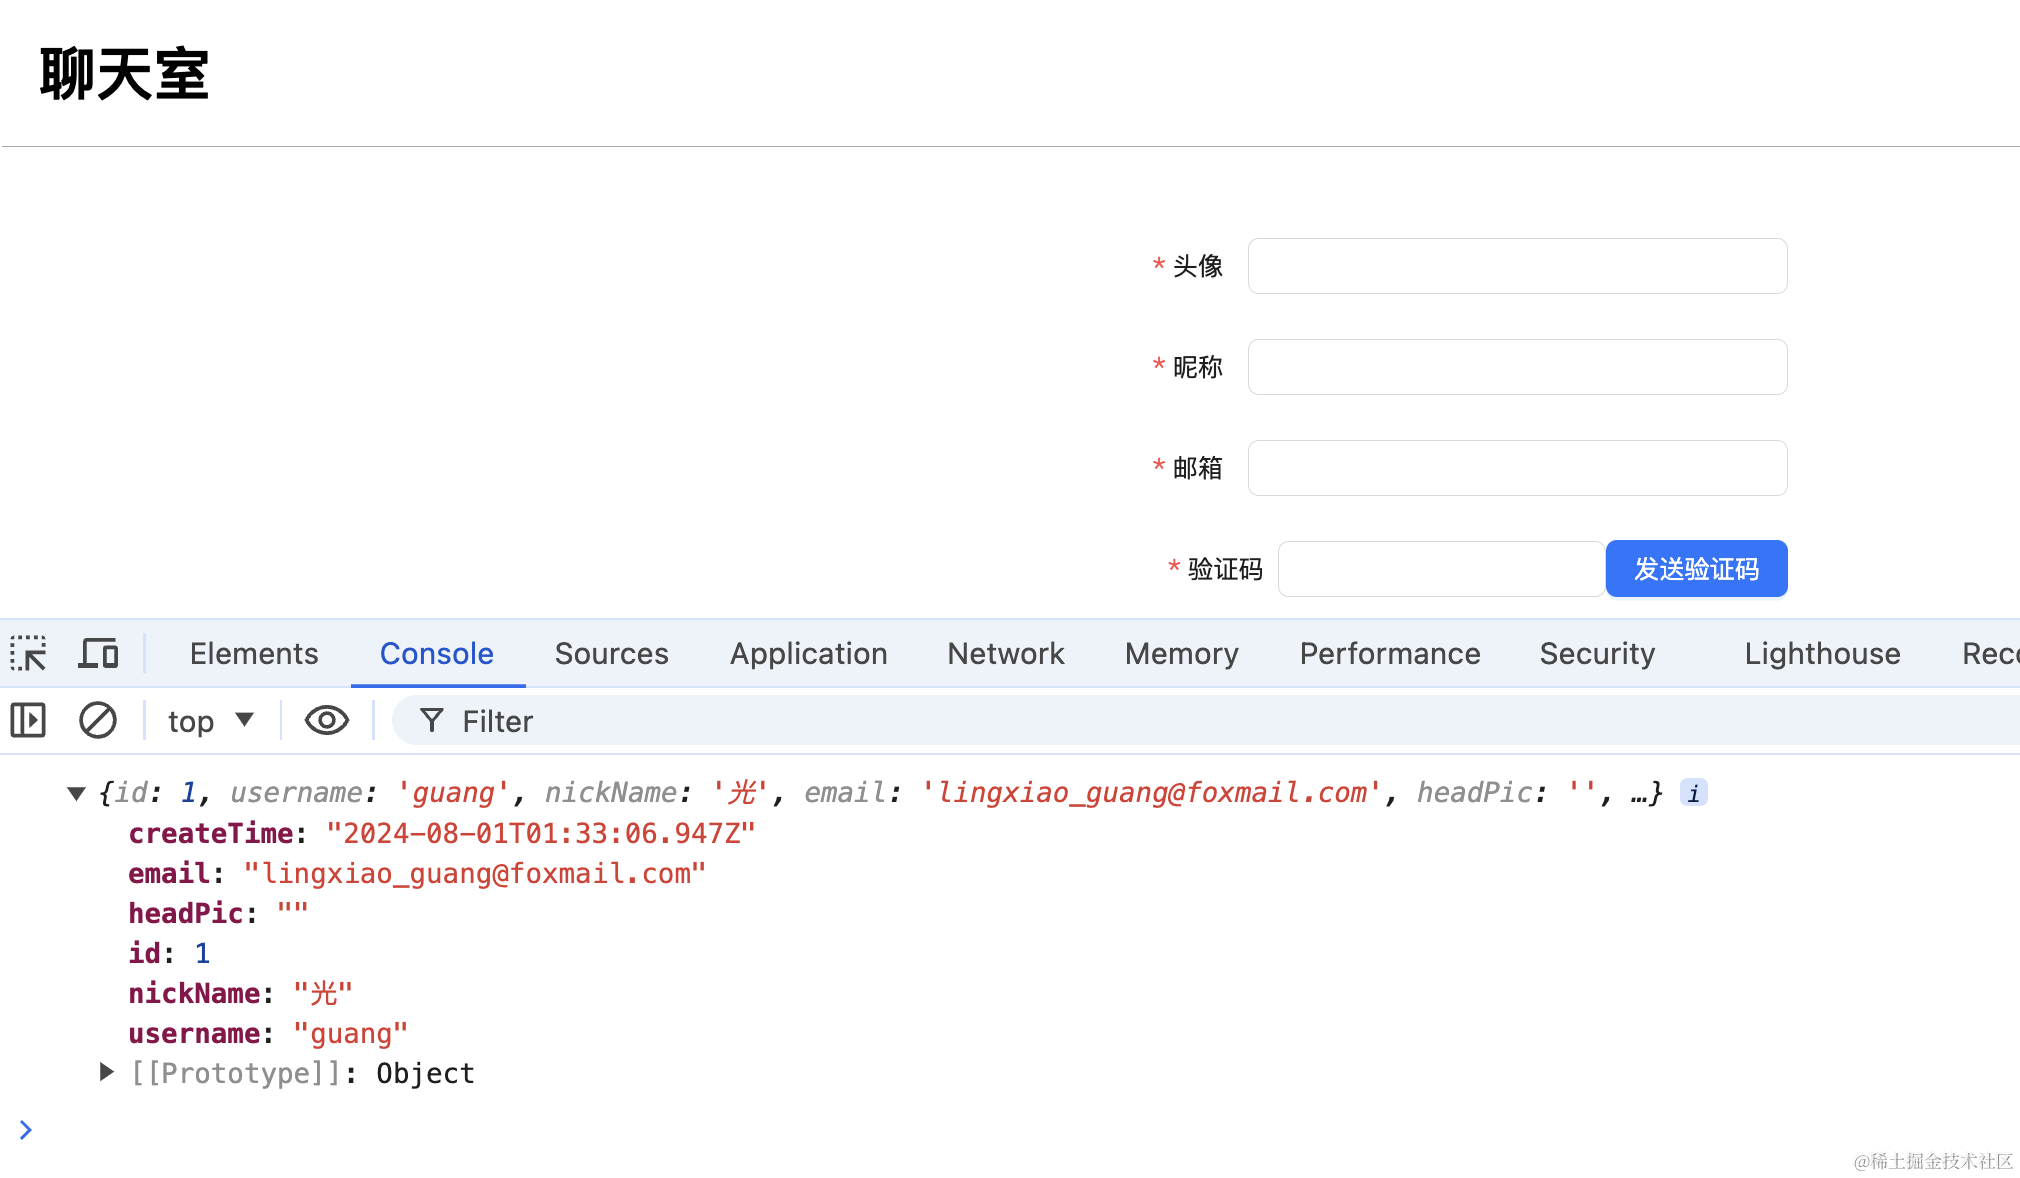
Task: Open the Application tab
Action: click(808, 654)
